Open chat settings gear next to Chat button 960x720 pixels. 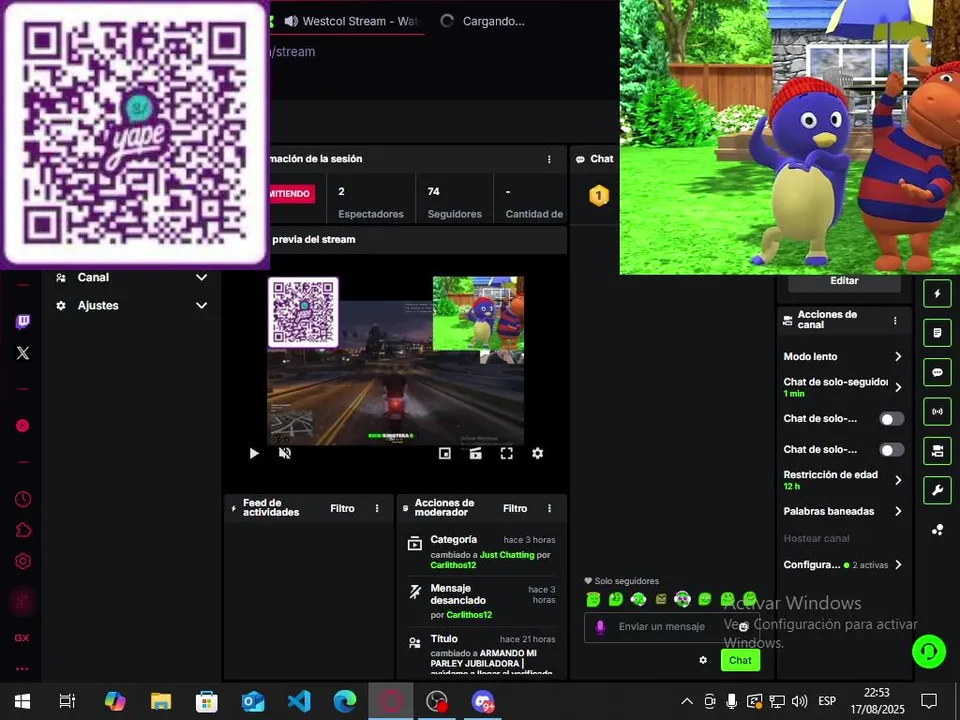(703, 660)
